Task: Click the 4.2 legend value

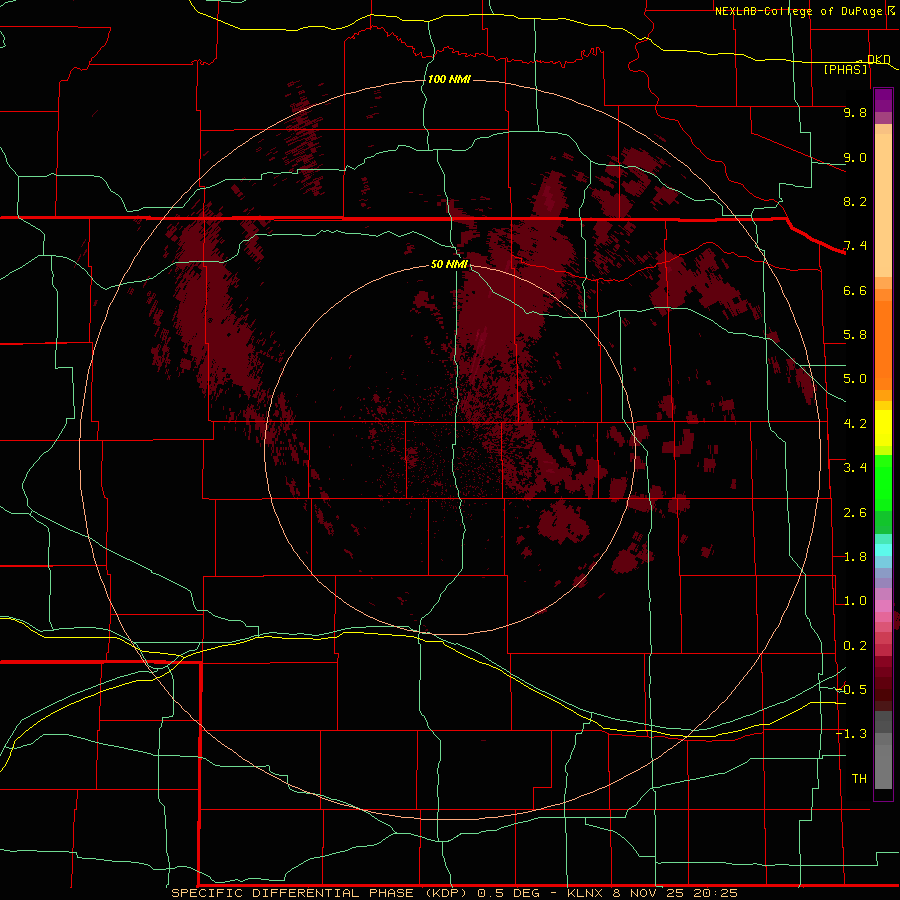Action: (855, 424)
